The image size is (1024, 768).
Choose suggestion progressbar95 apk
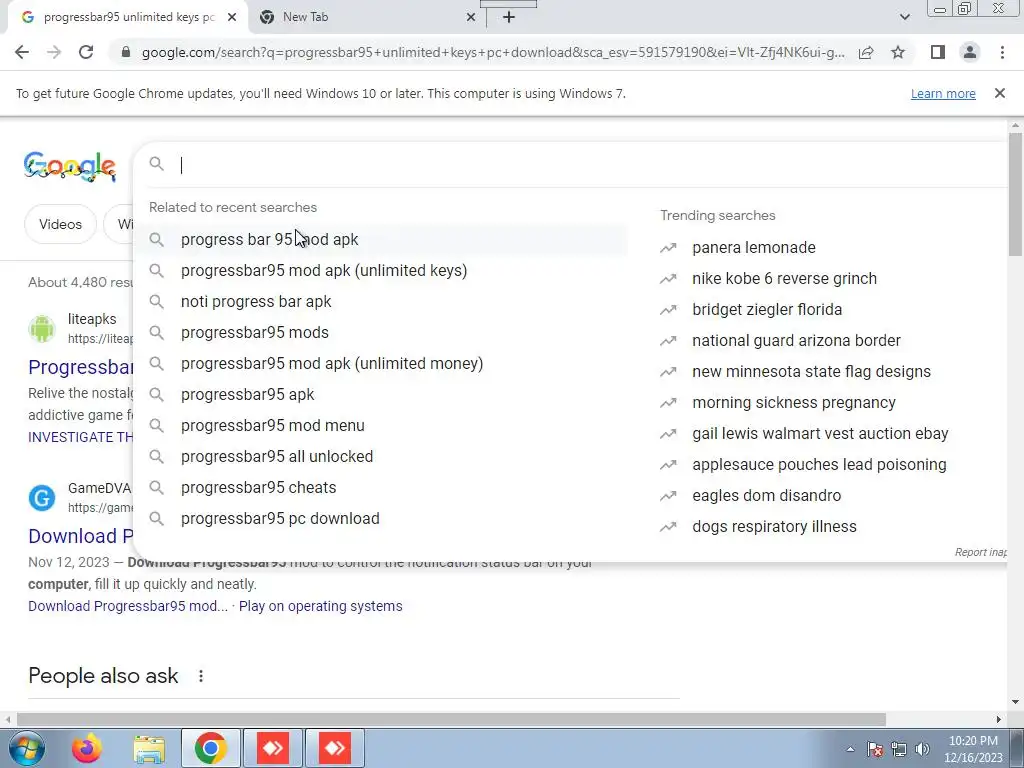point(380,394)
